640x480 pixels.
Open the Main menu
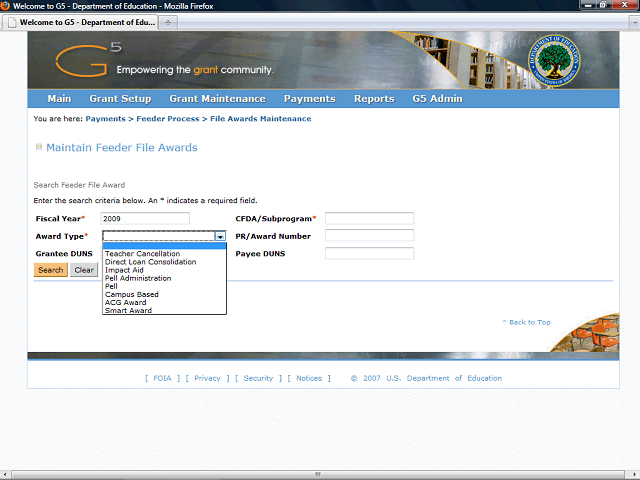tap(59, 99)
